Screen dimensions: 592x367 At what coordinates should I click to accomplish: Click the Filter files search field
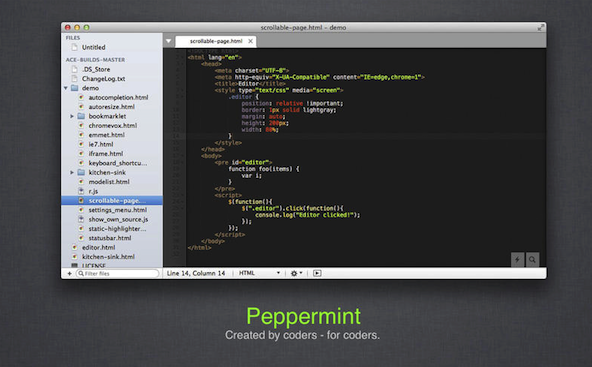[x=117, y=273]
